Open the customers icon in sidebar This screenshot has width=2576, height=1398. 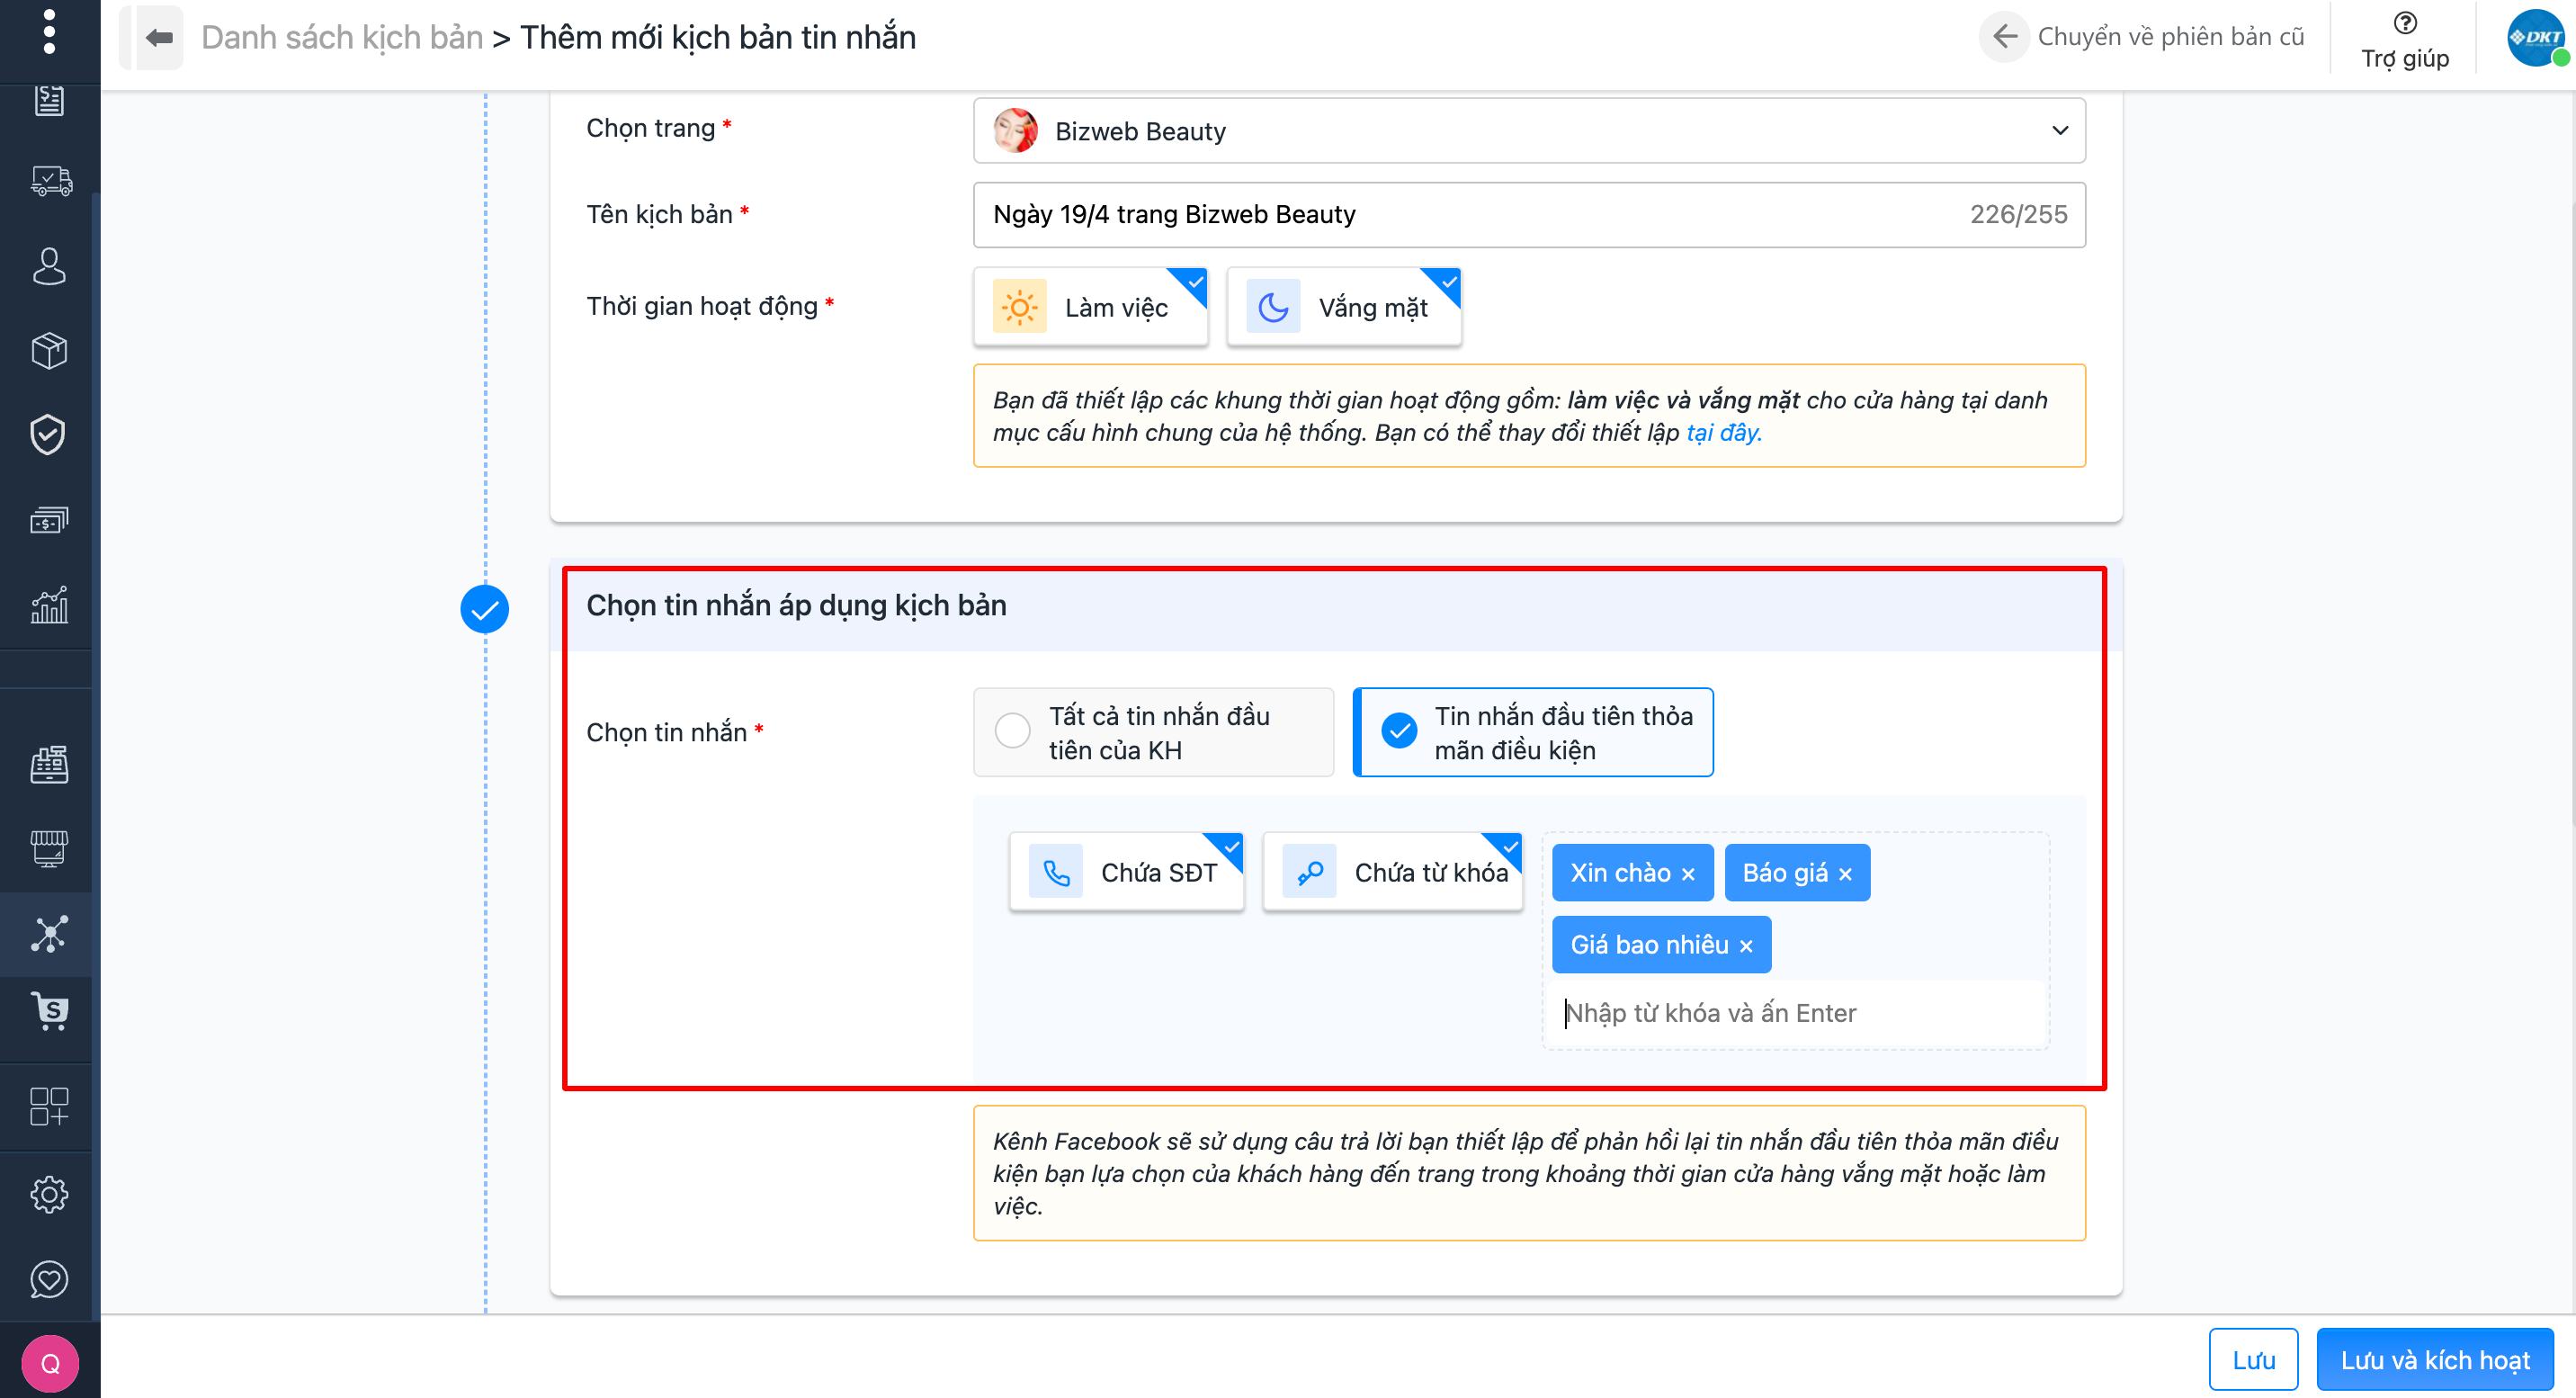pyautogui.click(x=48, y=267)
